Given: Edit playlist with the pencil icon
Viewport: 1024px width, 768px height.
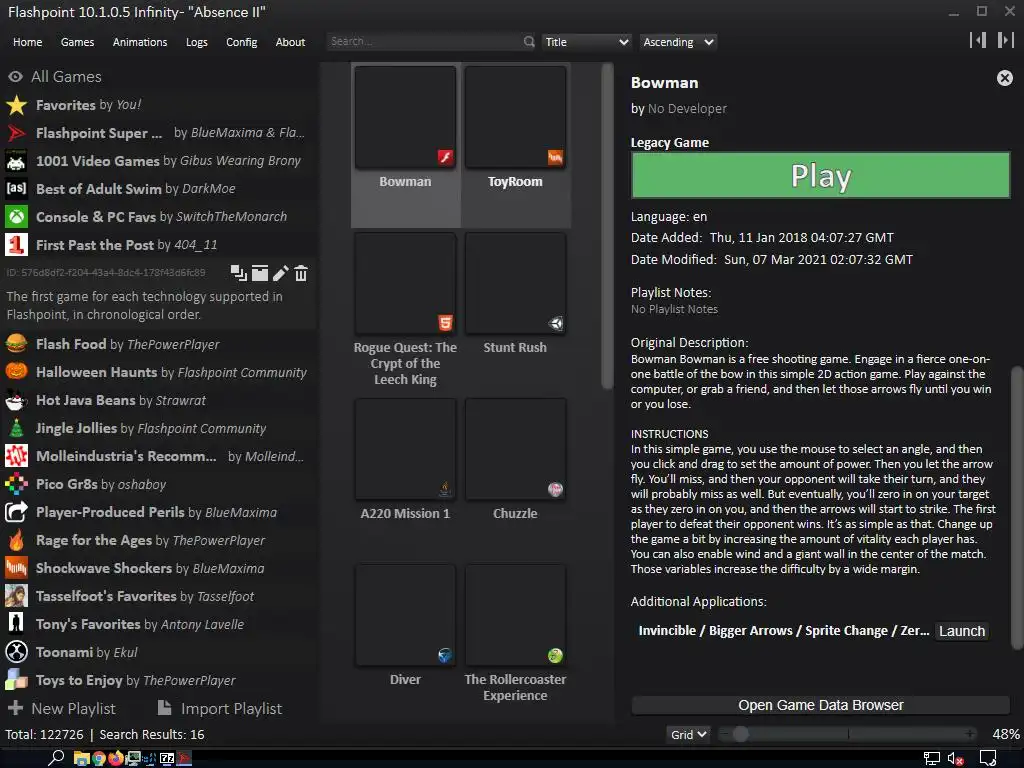Looking at the screenshot, I should (280, 273).
